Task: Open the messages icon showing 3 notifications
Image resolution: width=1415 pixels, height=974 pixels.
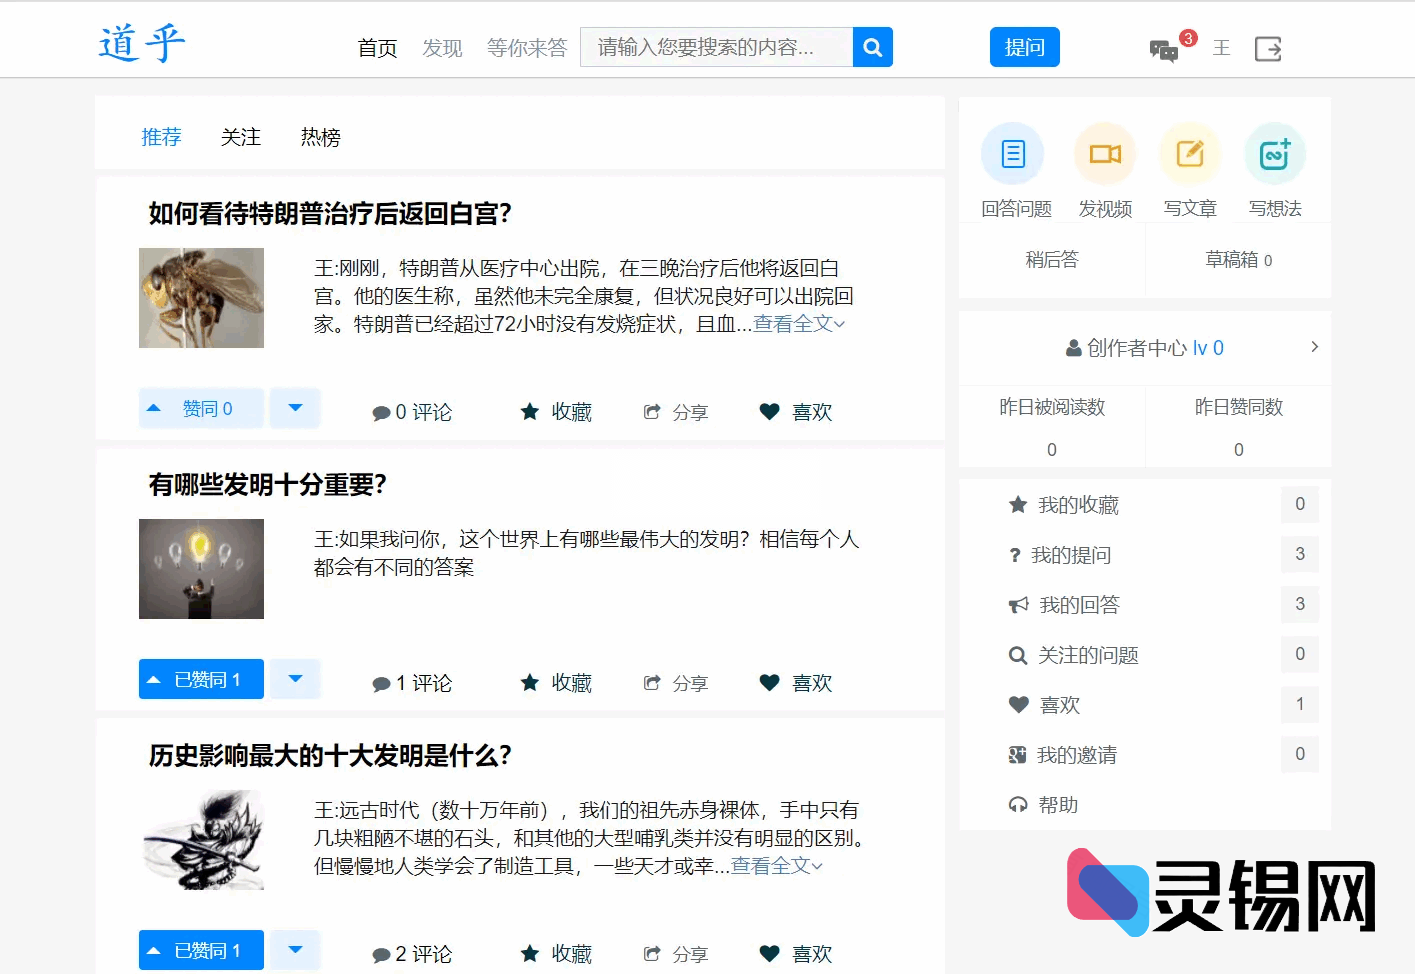Action: click(1164, 49)
